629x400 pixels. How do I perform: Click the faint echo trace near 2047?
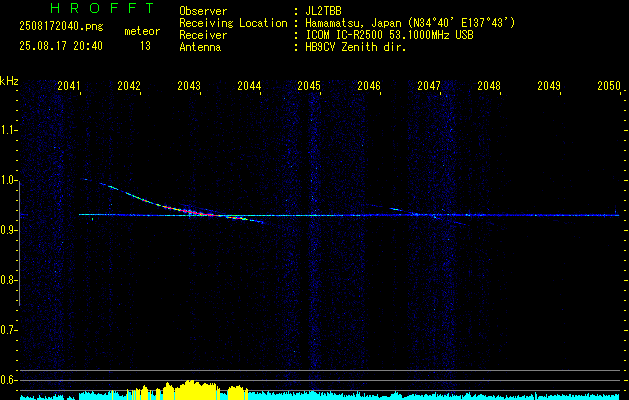click(x=429, y=217)
